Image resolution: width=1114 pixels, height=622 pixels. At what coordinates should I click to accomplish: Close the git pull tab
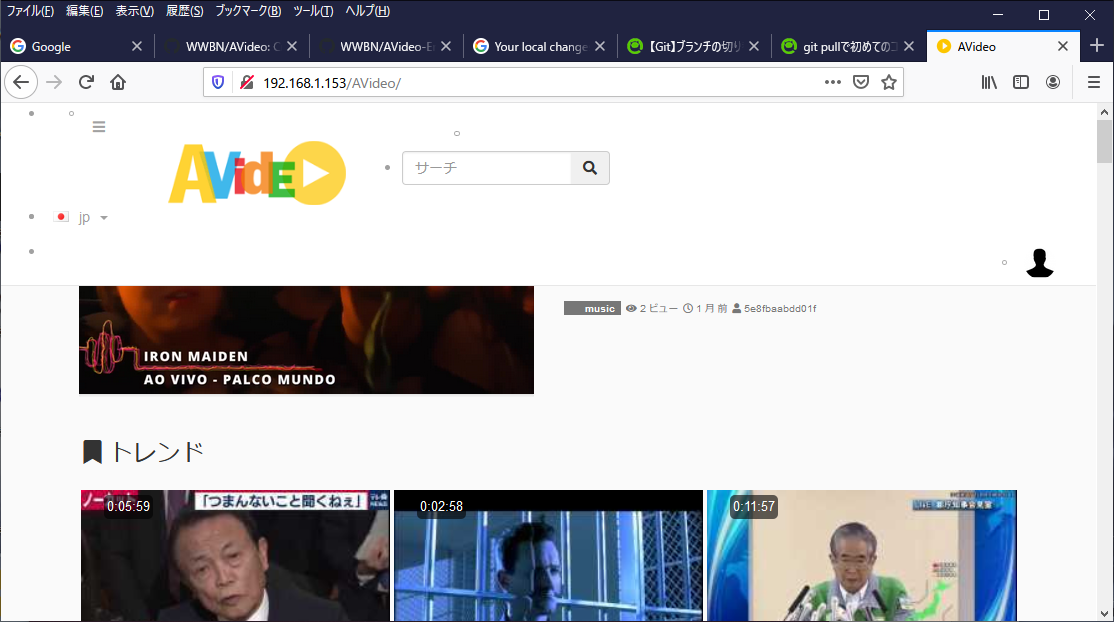pos(909,46)
